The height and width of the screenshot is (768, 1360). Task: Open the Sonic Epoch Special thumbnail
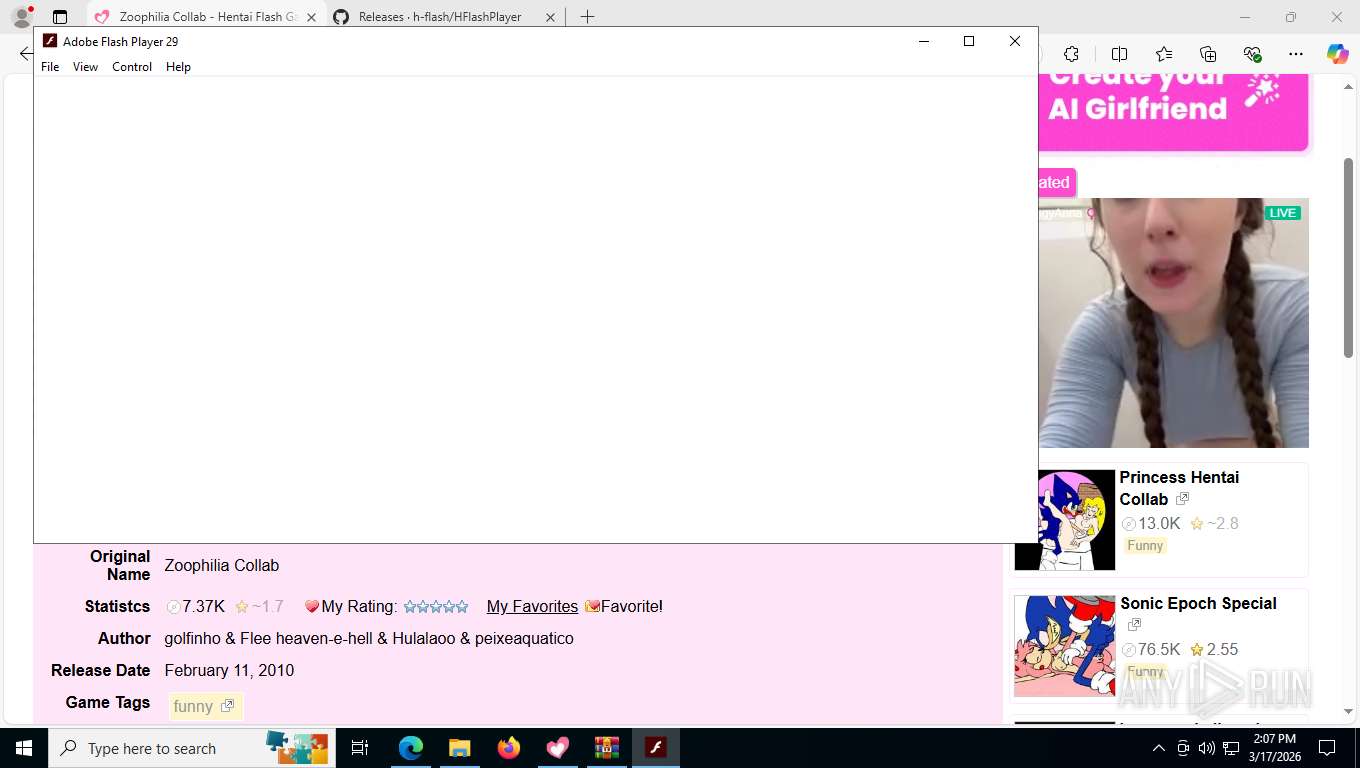(x=1064, y=646)
